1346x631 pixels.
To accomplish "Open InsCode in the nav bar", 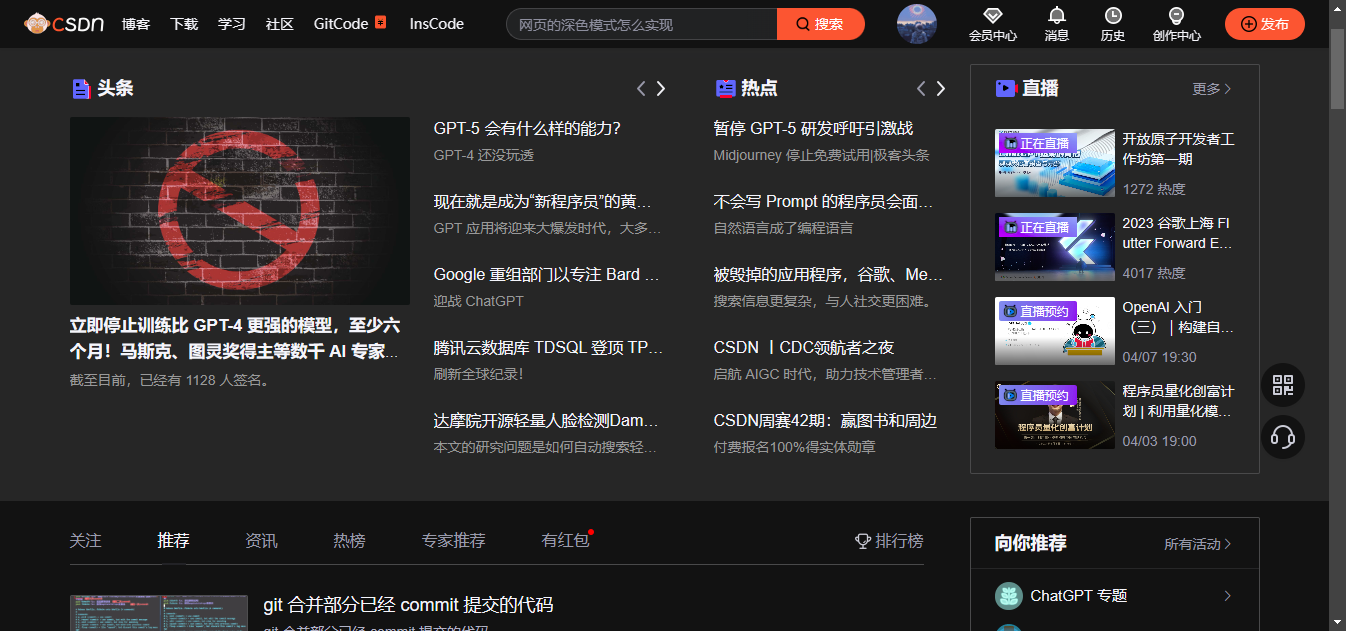I will (x=437, y=24).
